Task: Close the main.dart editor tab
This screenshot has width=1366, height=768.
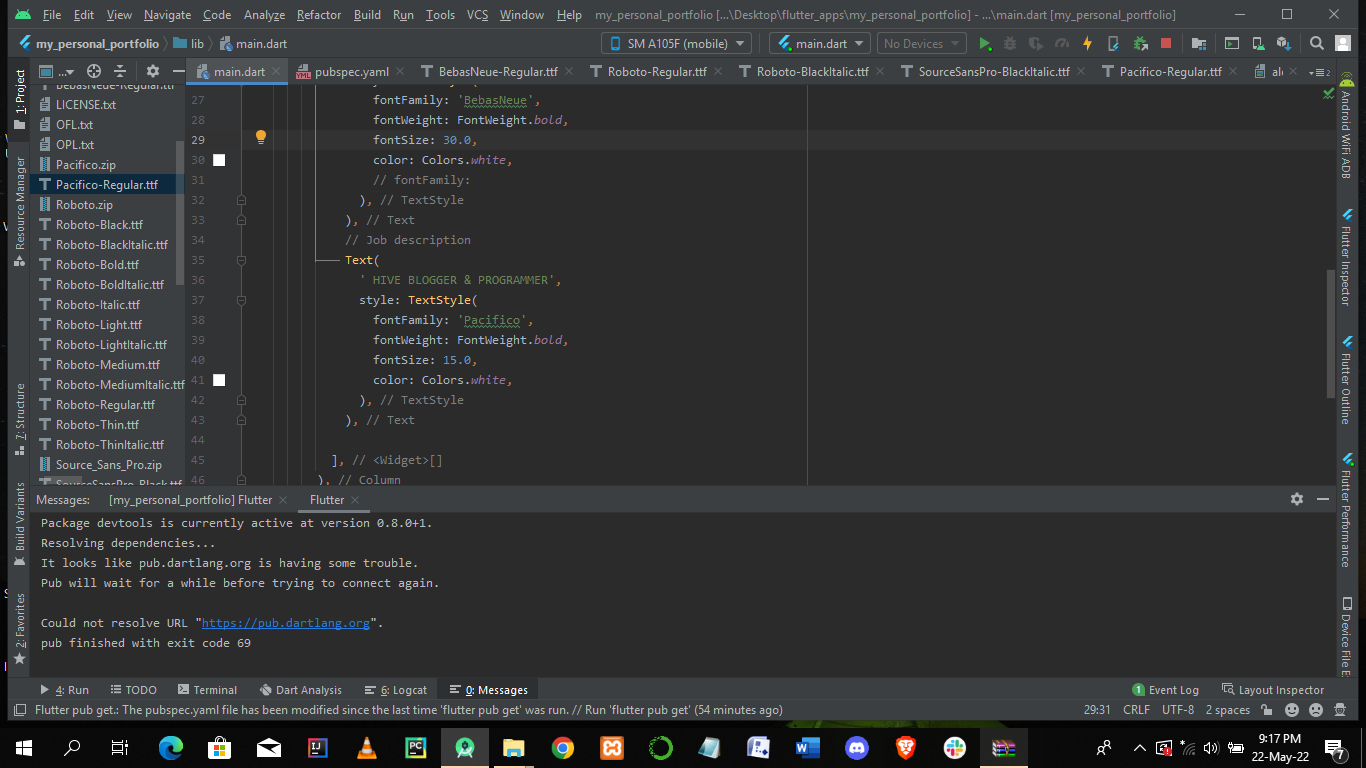Action: (x=277, y=72)
